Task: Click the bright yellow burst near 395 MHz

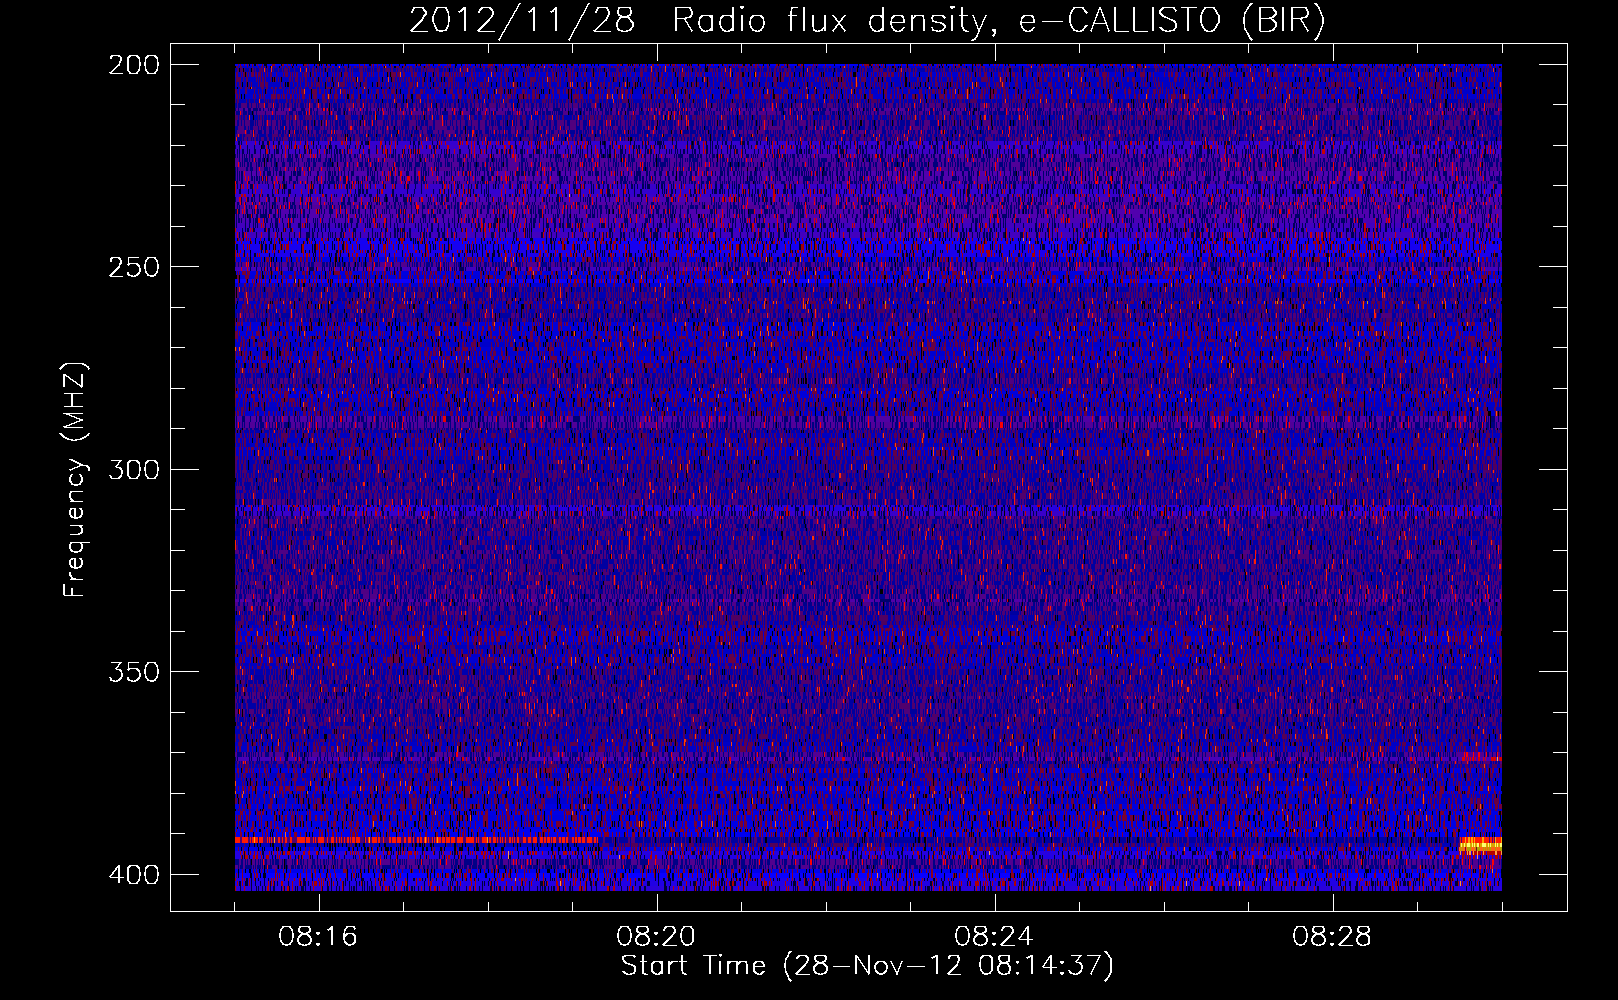Action: click(1481, 846)
